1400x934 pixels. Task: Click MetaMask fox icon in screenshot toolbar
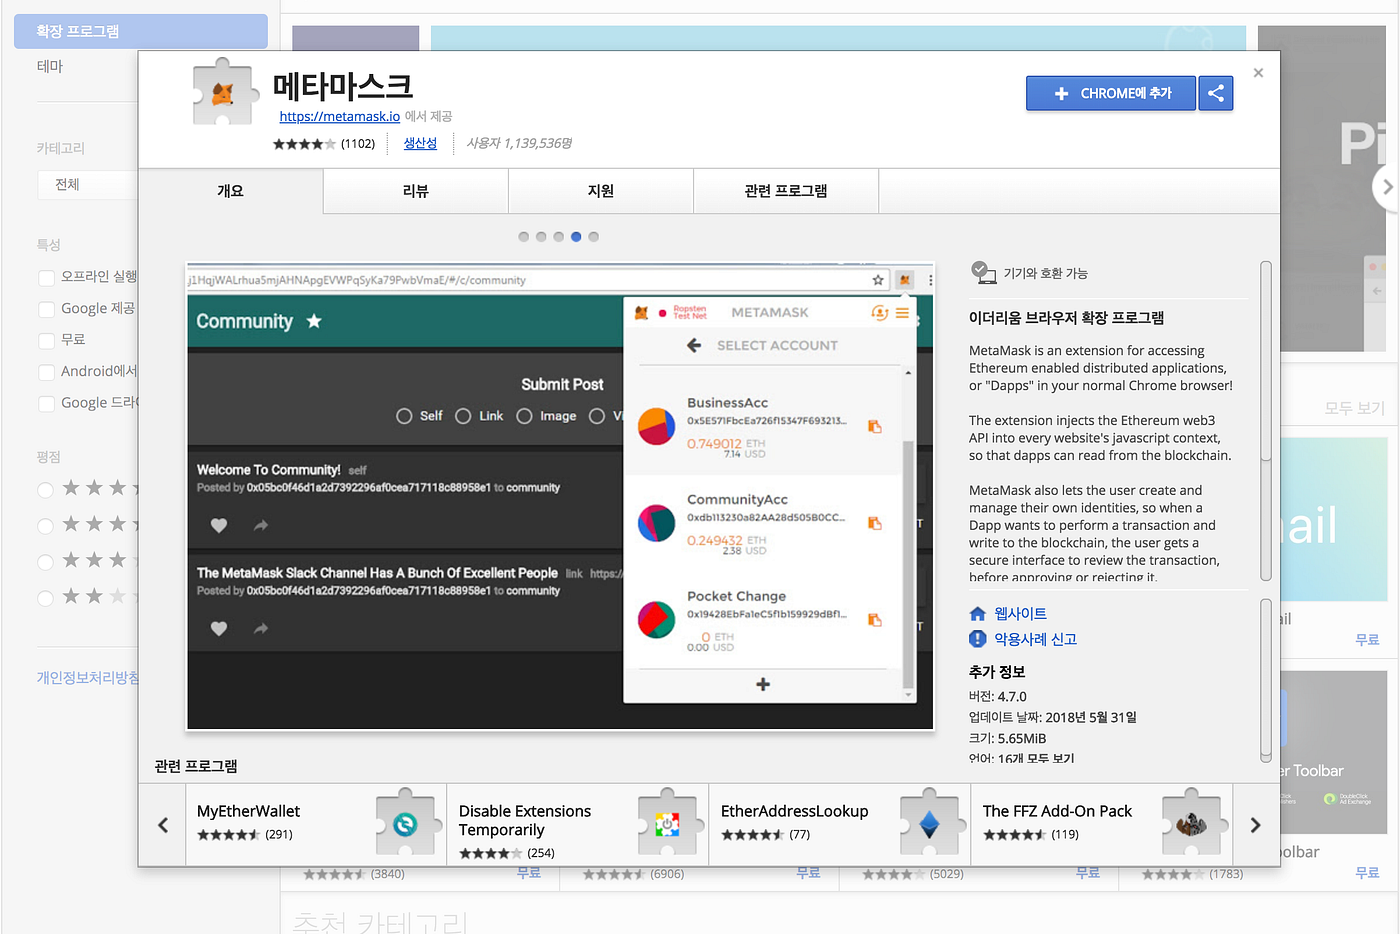tap(905, 280)
